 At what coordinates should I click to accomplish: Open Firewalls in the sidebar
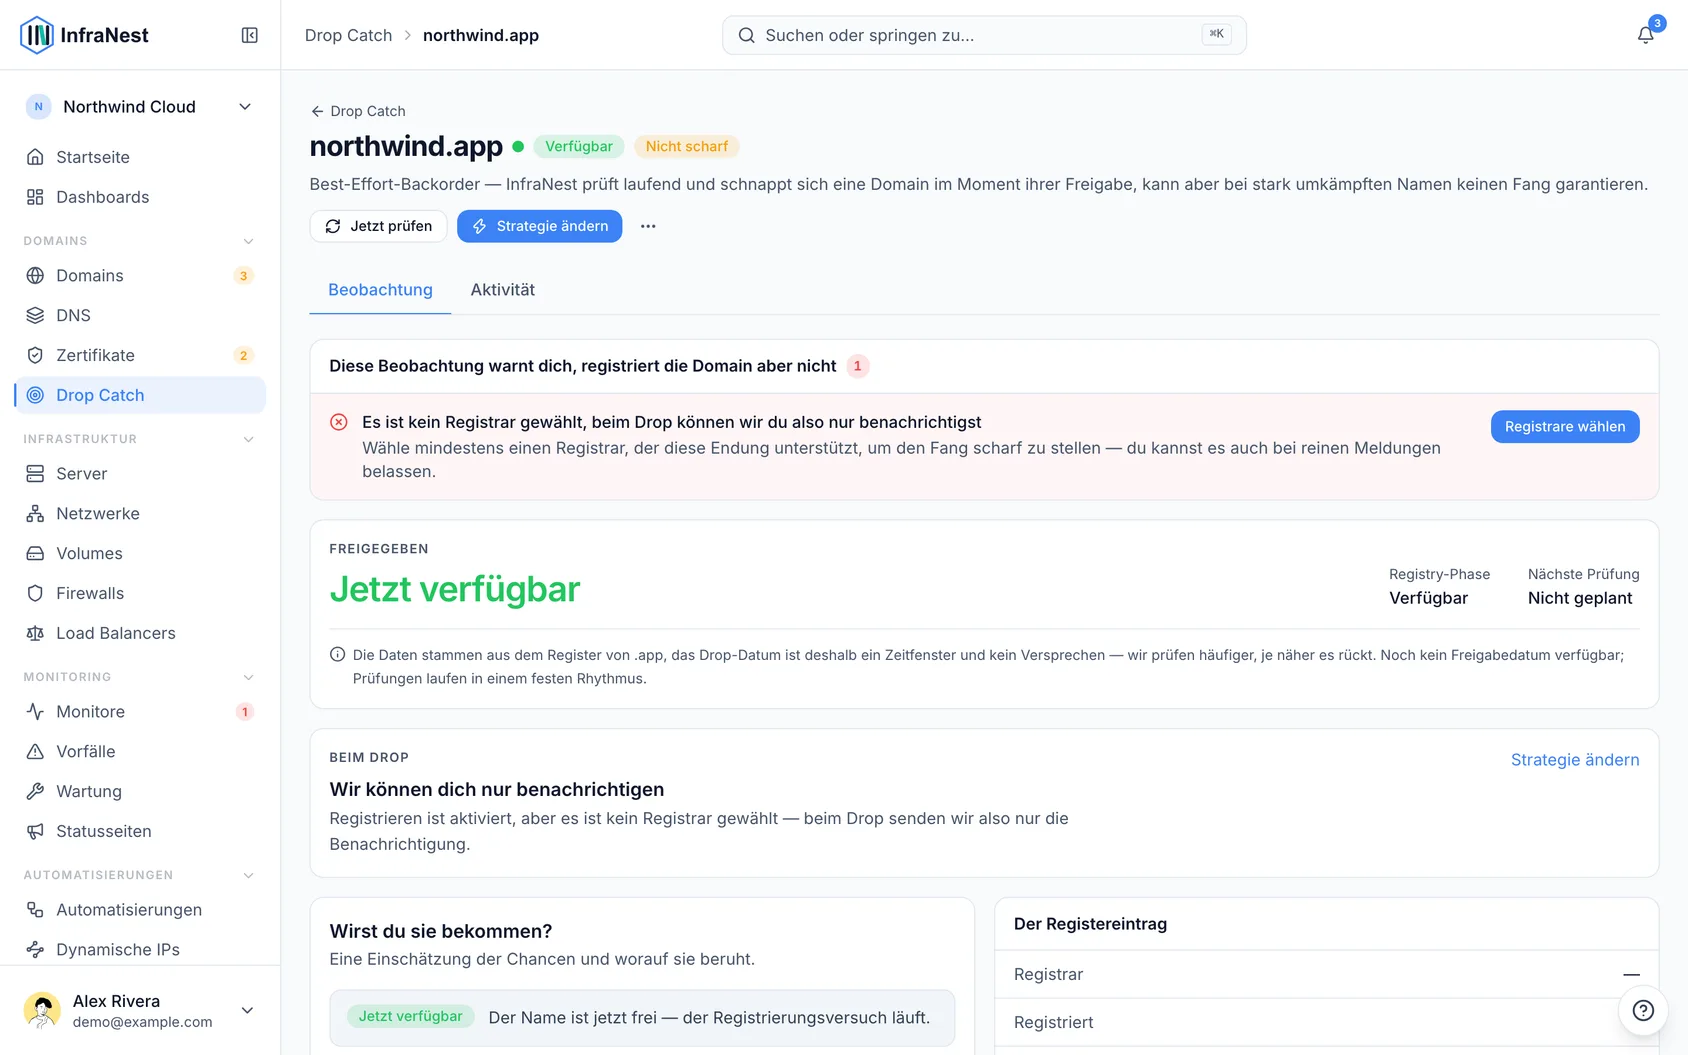140,593
